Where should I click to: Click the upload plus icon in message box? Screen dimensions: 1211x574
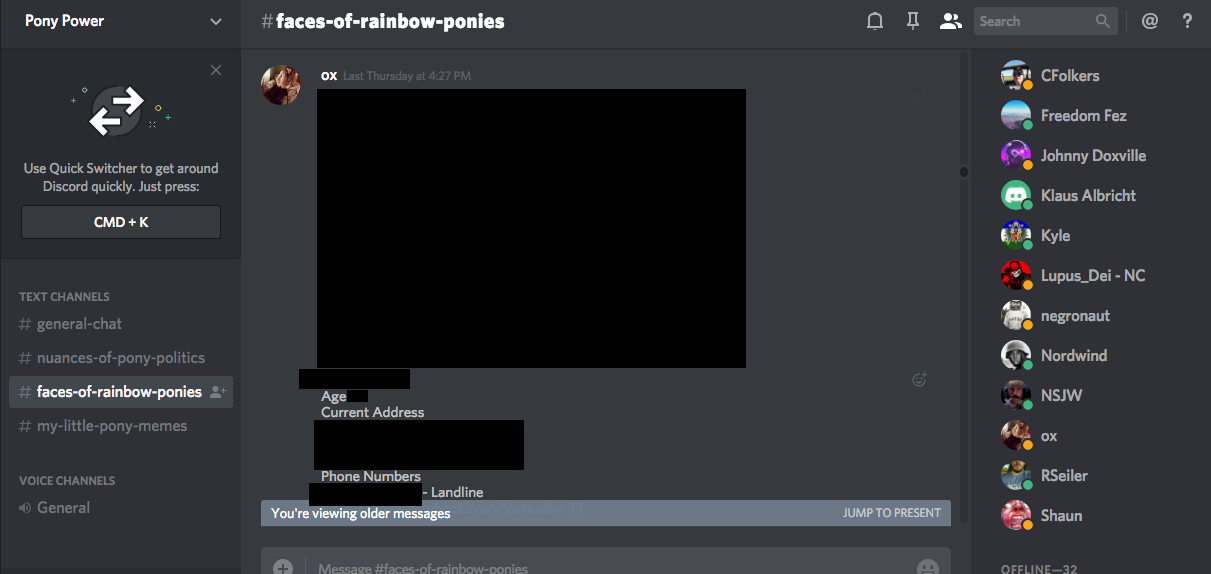[x=283, y=567]
